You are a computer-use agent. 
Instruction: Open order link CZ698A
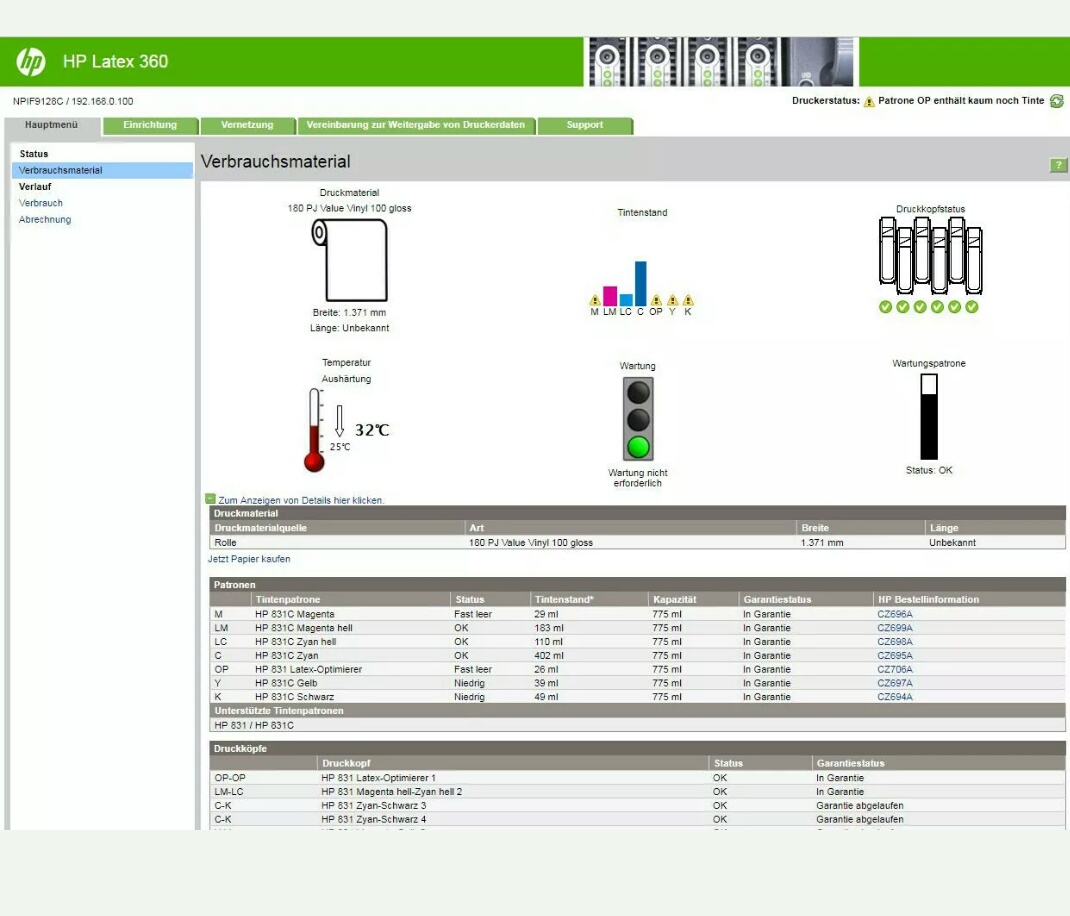point(895,642)
